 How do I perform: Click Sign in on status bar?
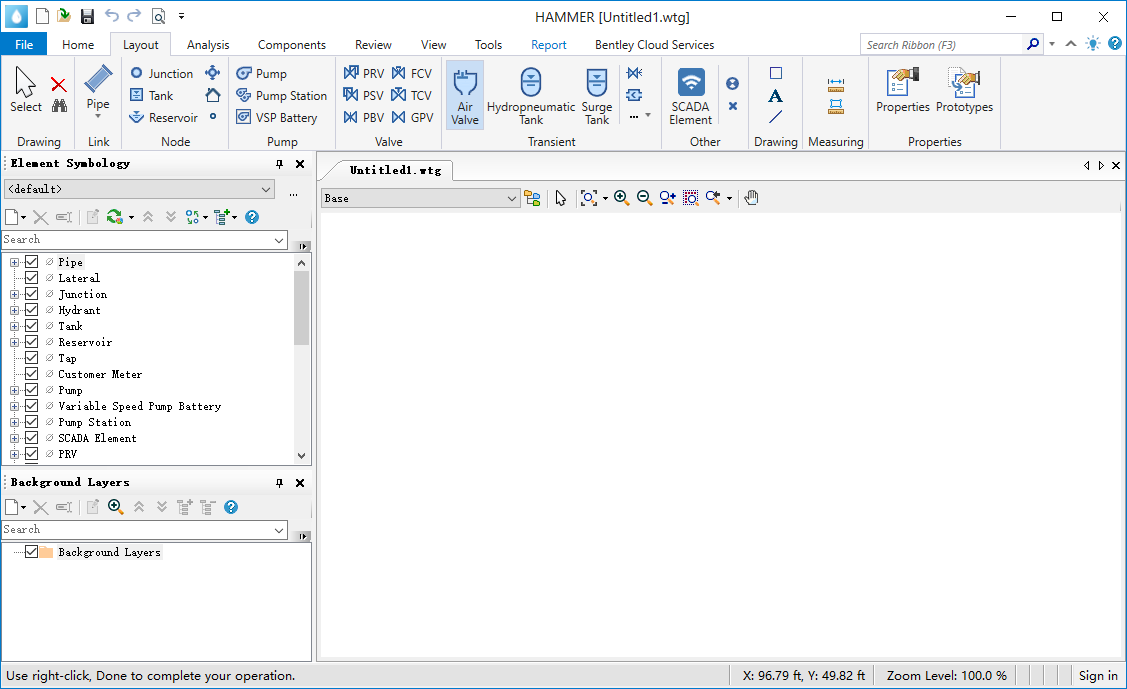click(1098, 675)
